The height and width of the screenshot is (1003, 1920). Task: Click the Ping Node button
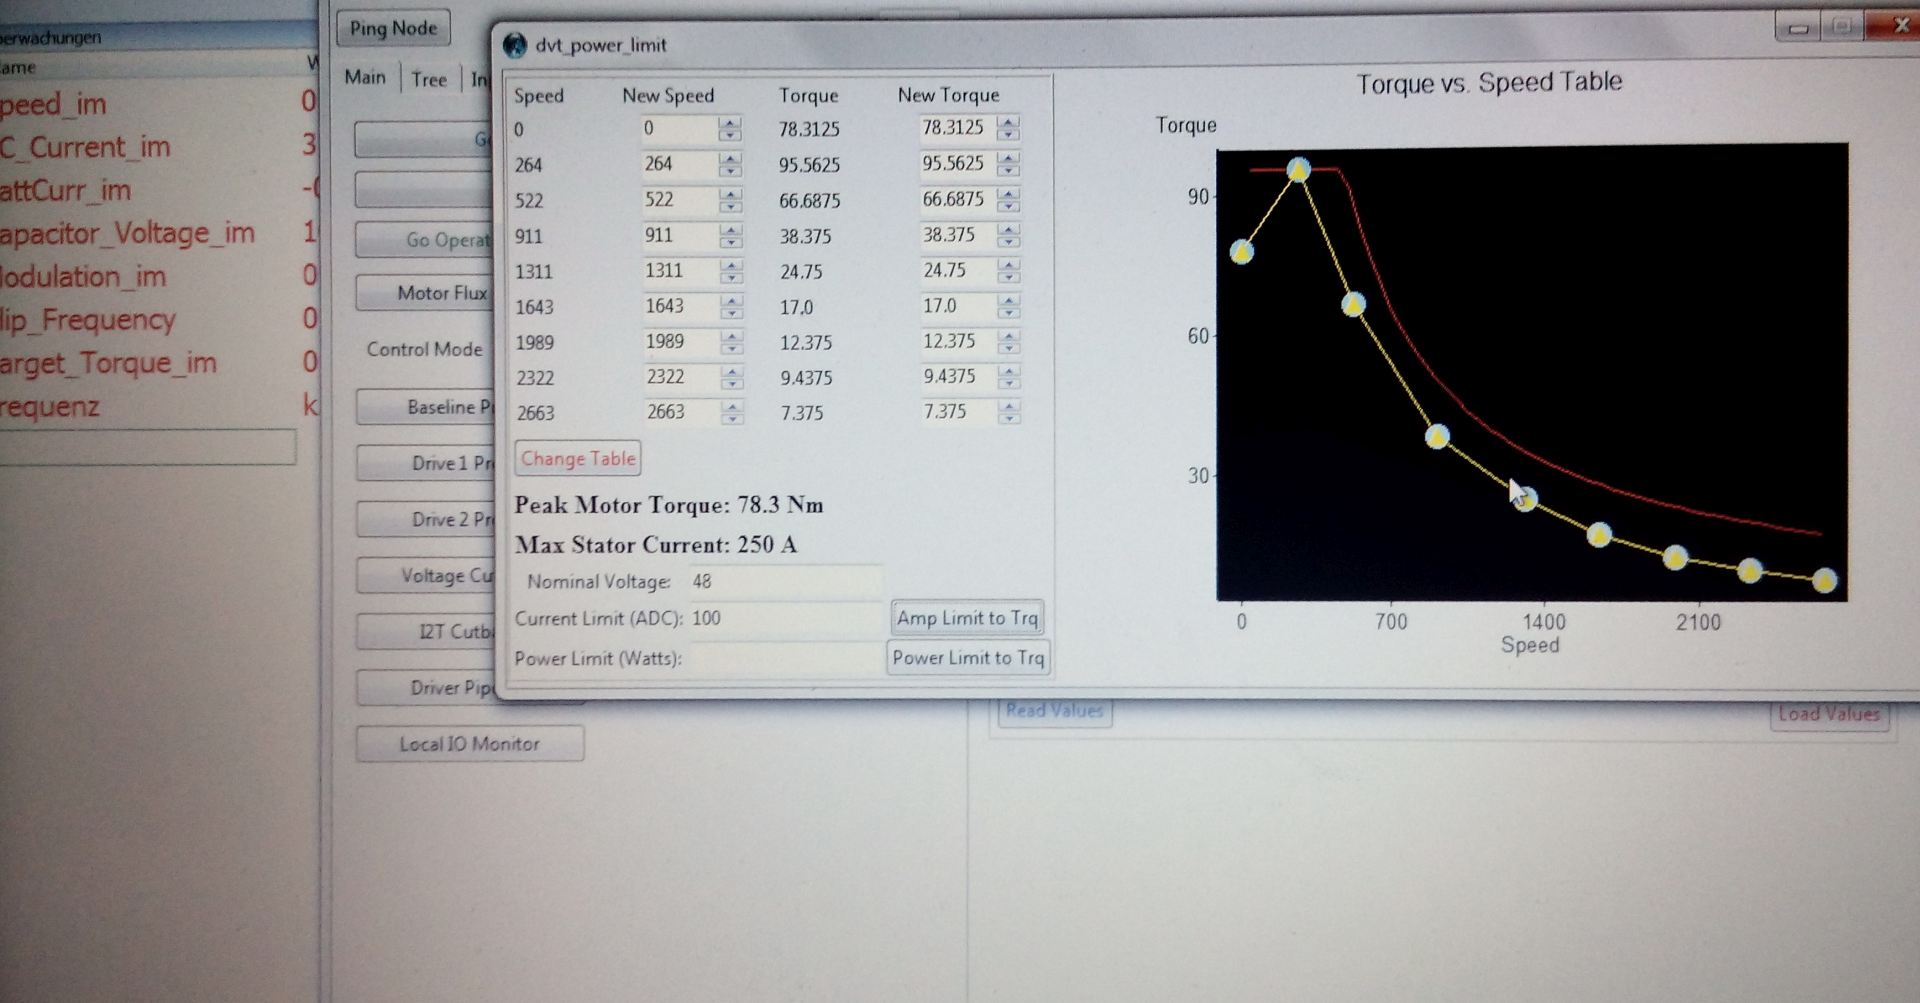tap(393, 28)
